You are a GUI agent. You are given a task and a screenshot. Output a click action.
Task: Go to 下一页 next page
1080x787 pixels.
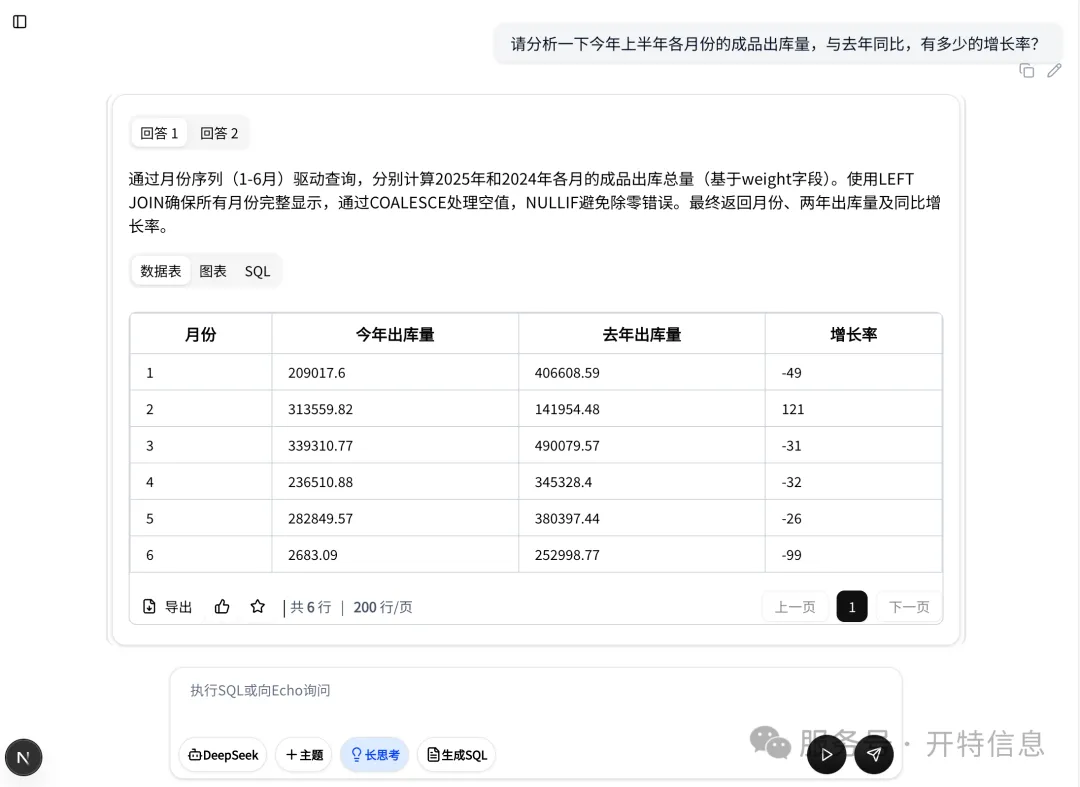pyautogui.click(x=909, y=607)
